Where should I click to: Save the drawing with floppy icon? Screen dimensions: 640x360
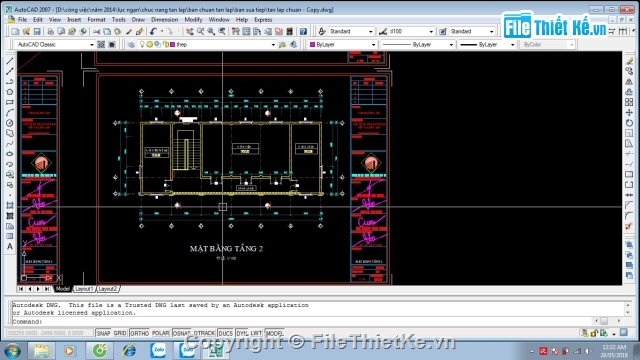click(37, 31)
